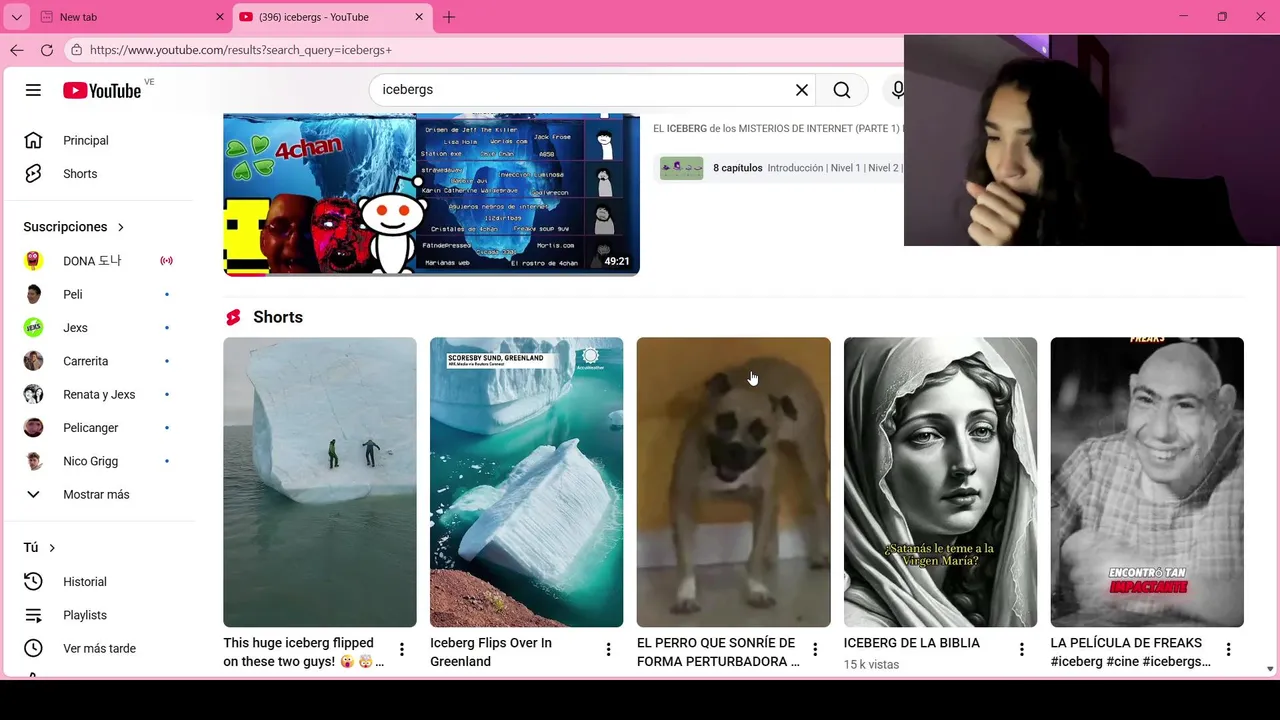Open options menu for EL PERRO QUE SONRÍE short

pyautogui.click(x=815, y=649)
